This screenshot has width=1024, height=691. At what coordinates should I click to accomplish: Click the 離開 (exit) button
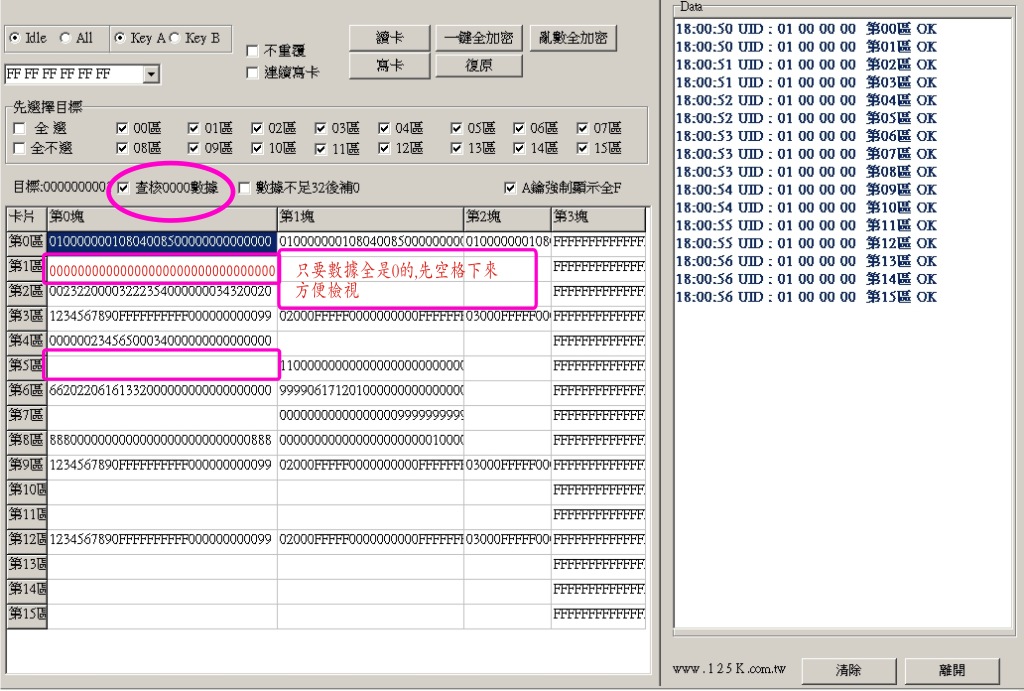pyautogui.click(x=951, y=670)
